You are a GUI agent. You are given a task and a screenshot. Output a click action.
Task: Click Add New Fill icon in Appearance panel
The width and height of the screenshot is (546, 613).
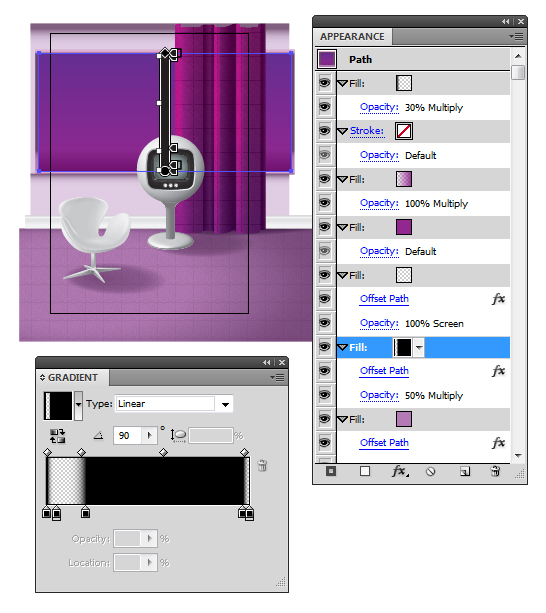(365, 471)
